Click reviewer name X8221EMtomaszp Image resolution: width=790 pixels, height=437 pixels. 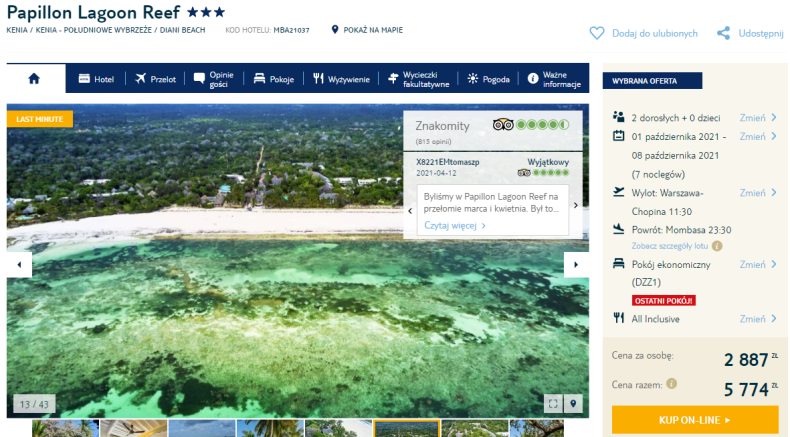447,162
